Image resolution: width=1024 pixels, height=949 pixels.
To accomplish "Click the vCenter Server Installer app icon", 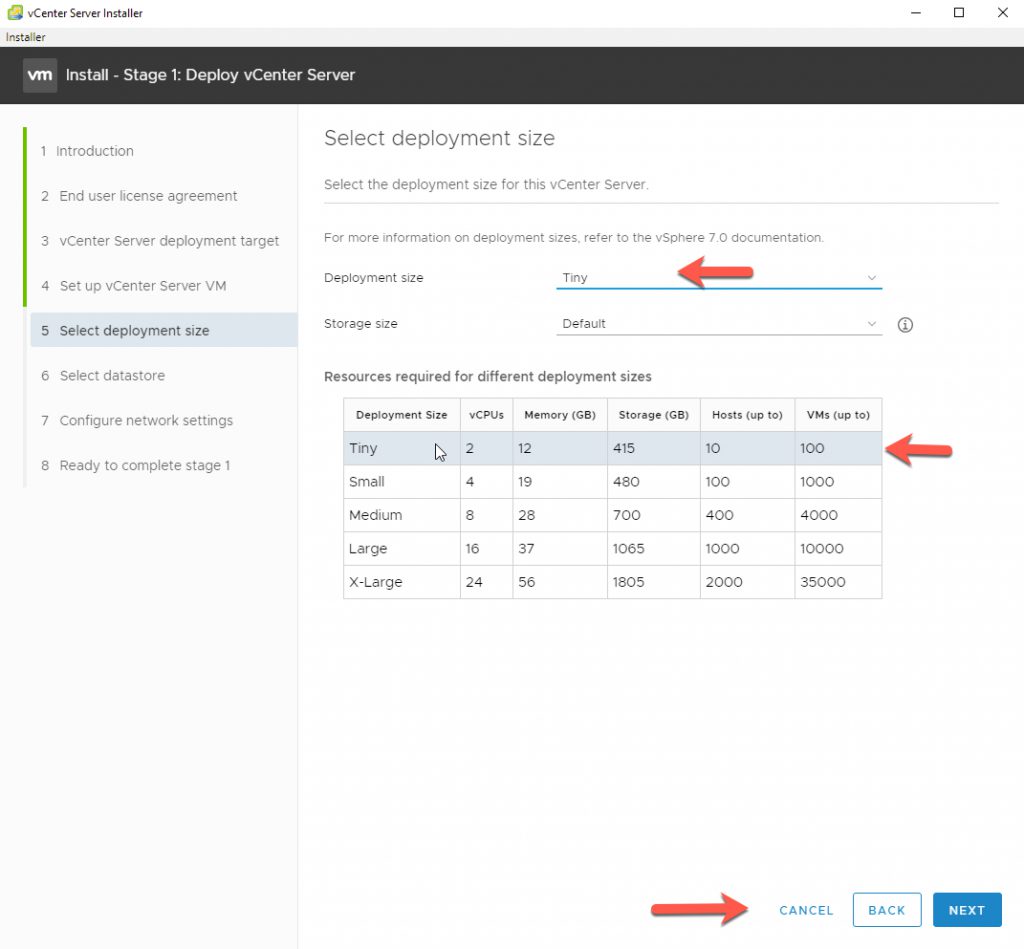I will (x=14, y=12).
